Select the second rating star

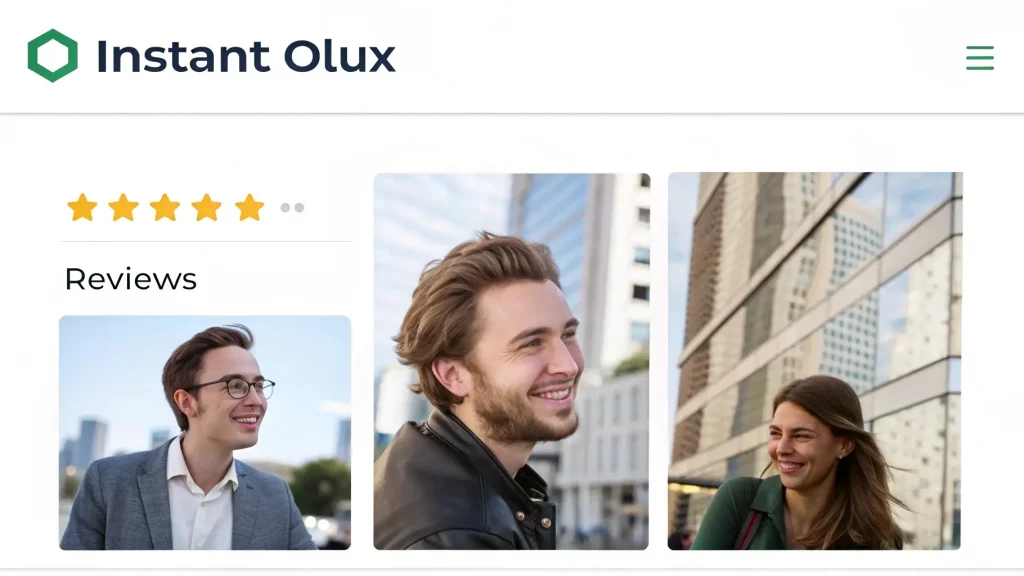point(123,208)
